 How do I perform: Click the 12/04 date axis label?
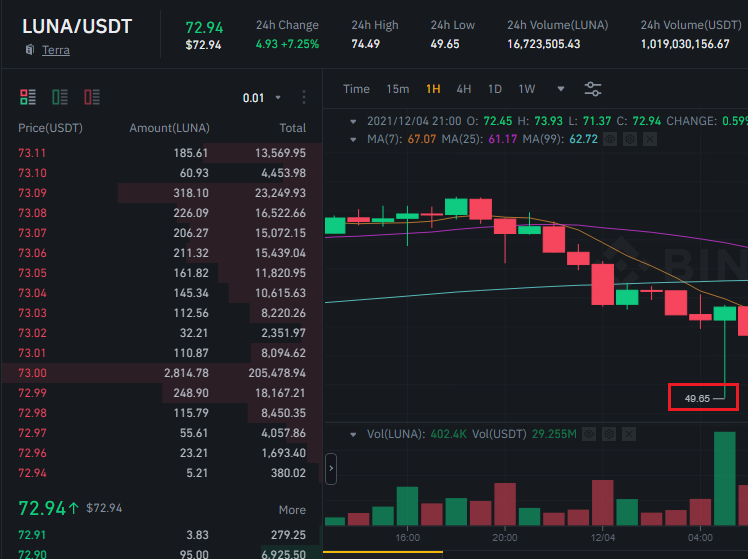pos(603,538)
